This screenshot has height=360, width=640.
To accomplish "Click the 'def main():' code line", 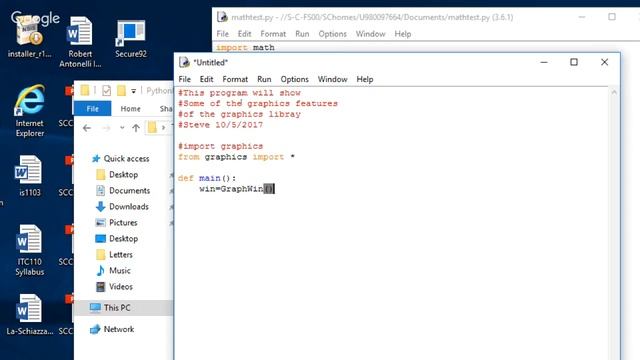I will (x=207, y=178).
